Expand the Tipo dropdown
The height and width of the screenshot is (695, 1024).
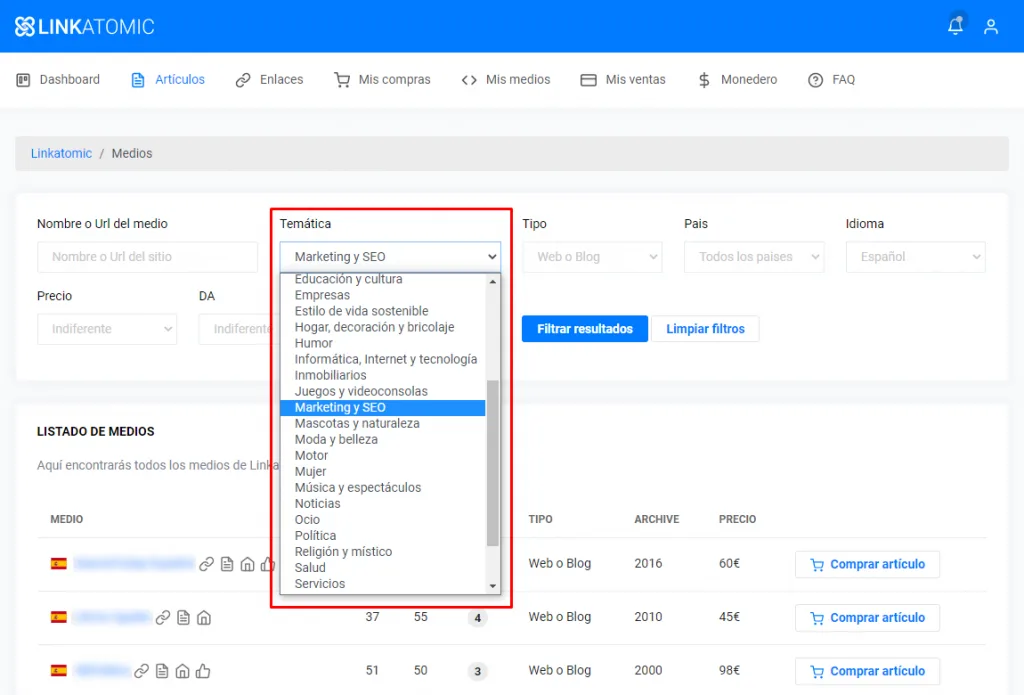[592, 257]
